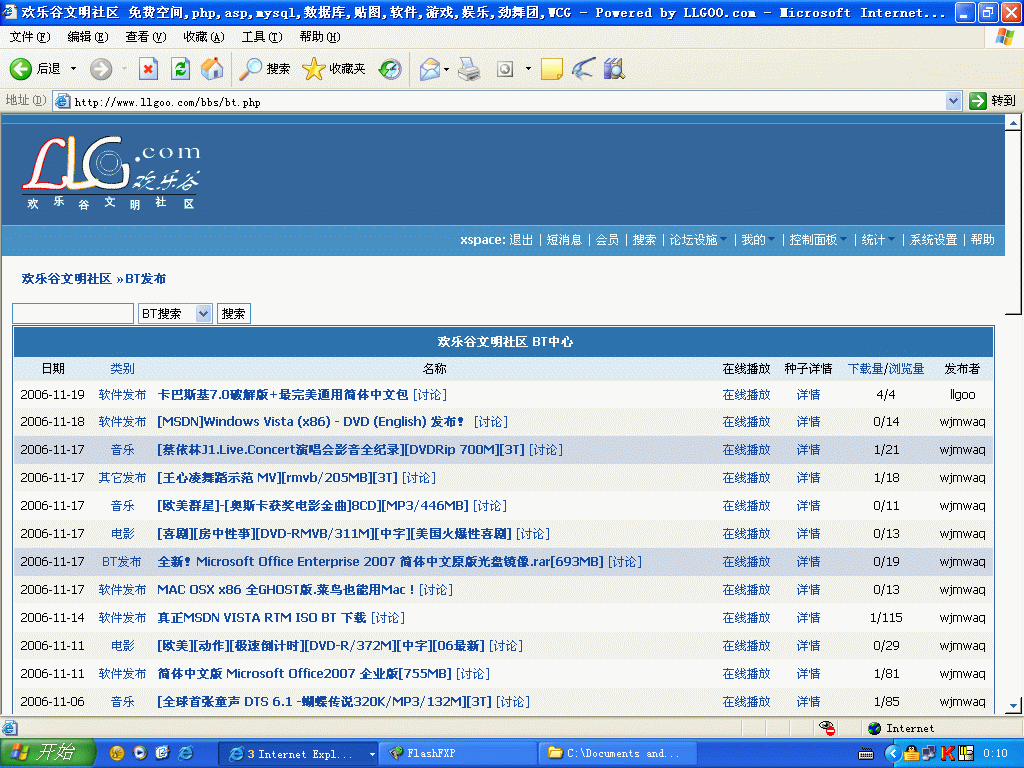Click the Internet Explorer quick launch icon

pyautogui.click(x=186, y=753)
